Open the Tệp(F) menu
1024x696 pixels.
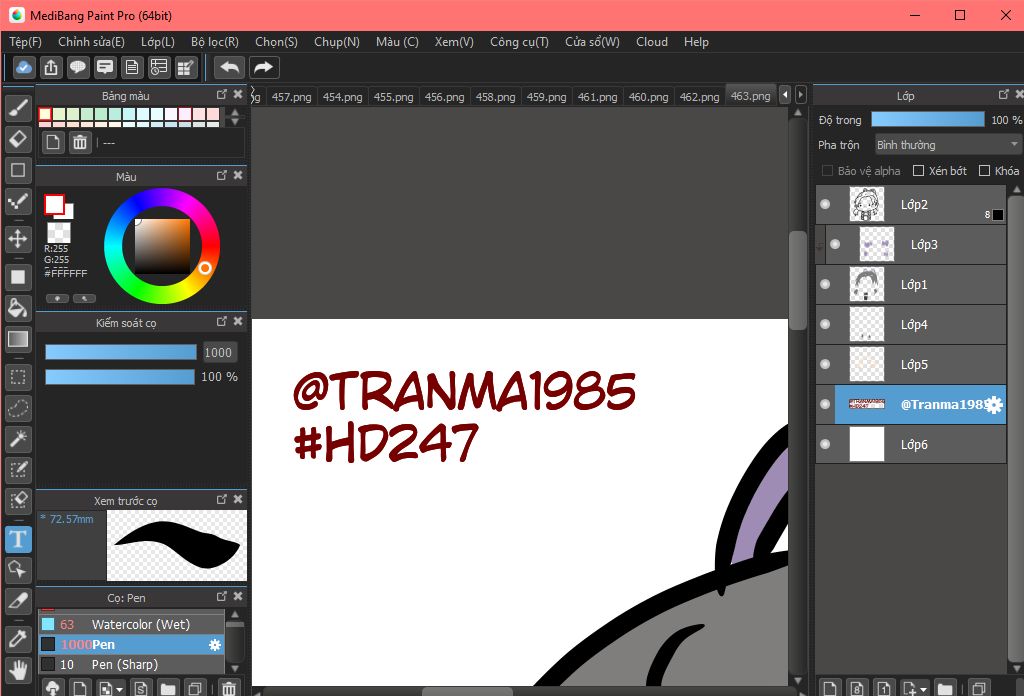pyautogui.click(x=25, y=42)
